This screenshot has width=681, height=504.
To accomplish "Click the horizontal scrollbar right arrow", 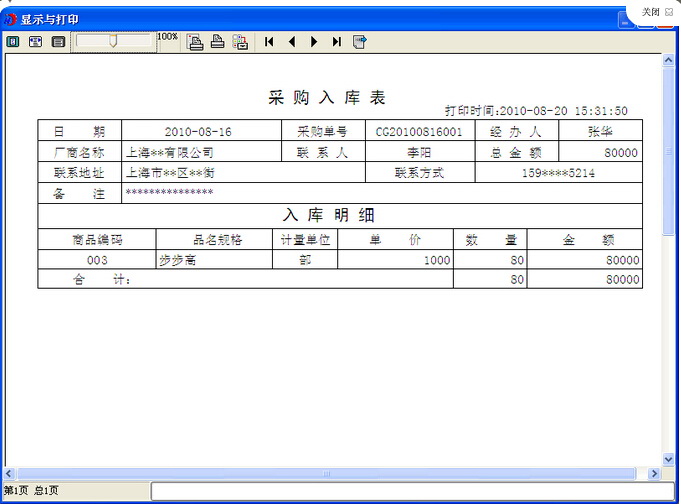I will pyautogui.click(x=654, y=473).
